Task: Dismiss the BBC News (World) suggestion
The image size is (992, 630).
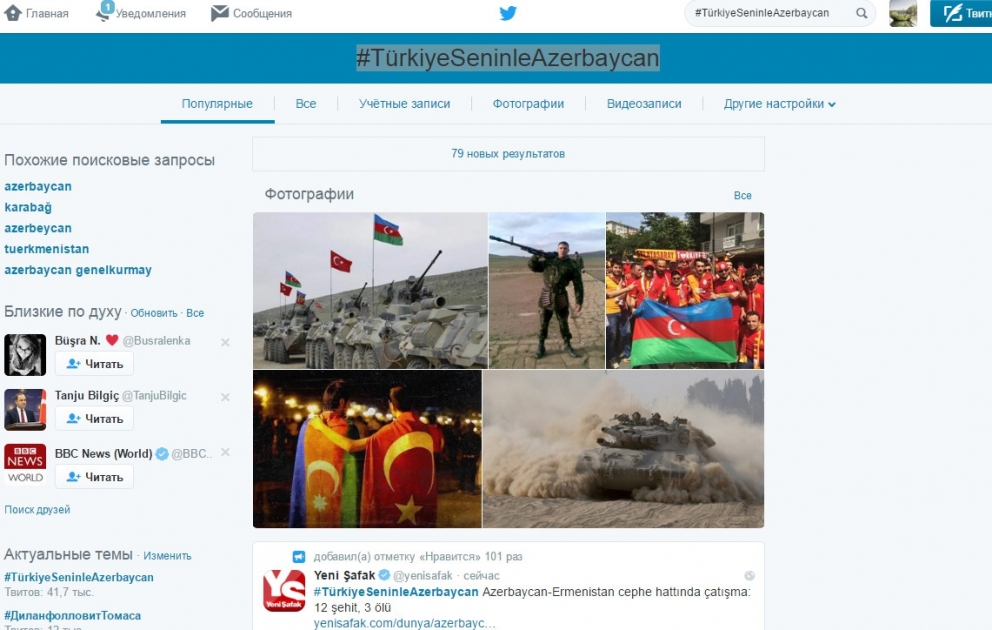Action: pyautogui.click(x=225, y=452)
